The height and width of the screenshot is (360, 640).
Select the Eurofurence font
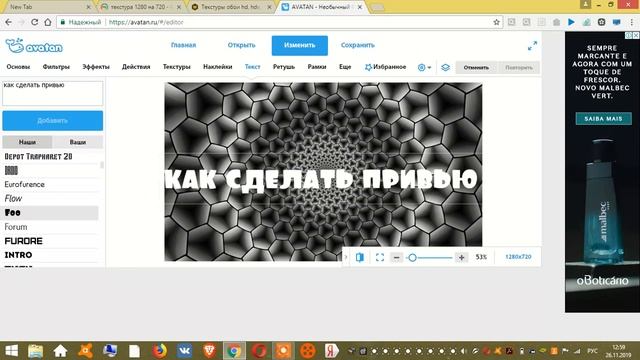pyautogui.click(x=24, y=184)
